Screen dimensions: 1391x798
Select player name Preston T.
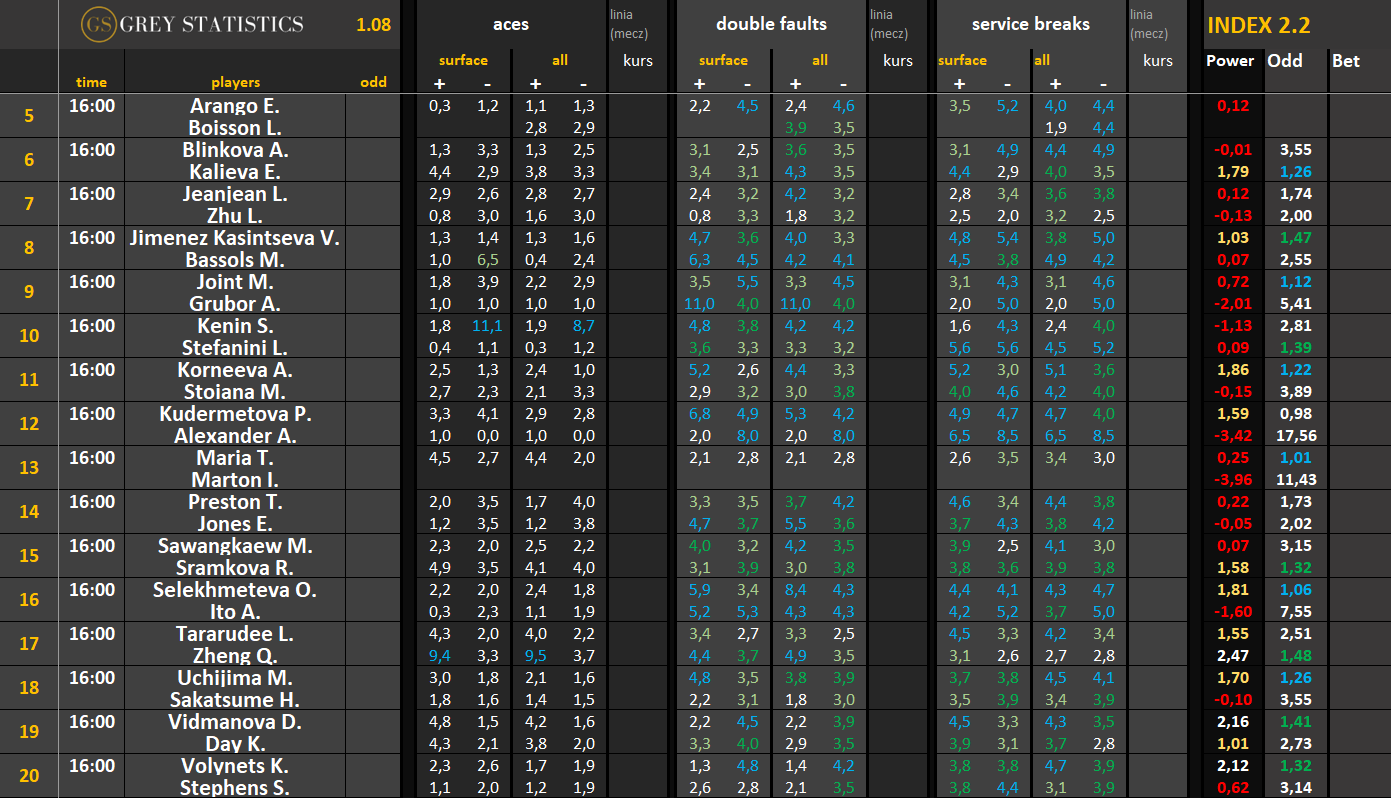[235, 502]
